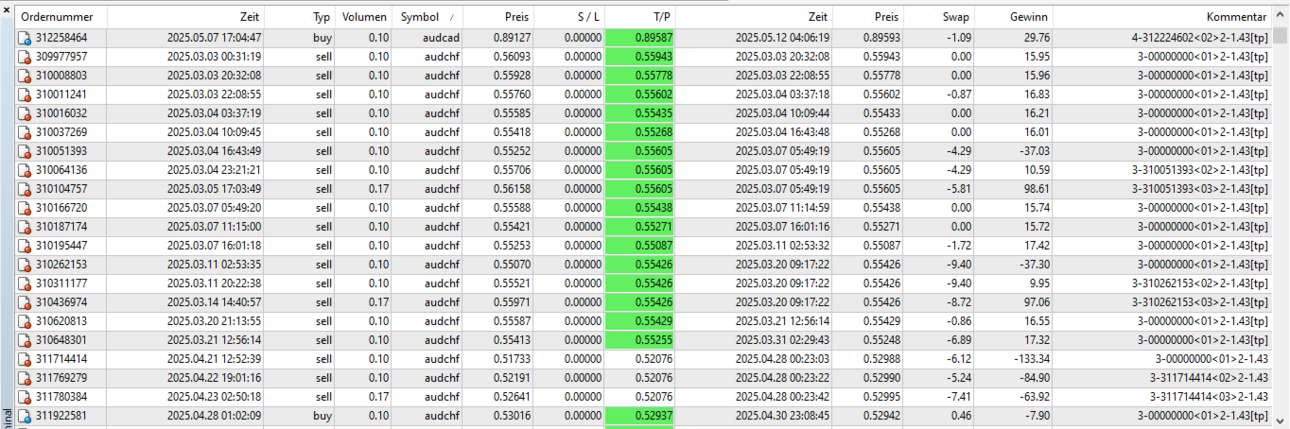Image resolution: width=1290 pixels, height=429 pixels.
Task: Click the scrollbar down arrow
Action: tap(1281, 420)
